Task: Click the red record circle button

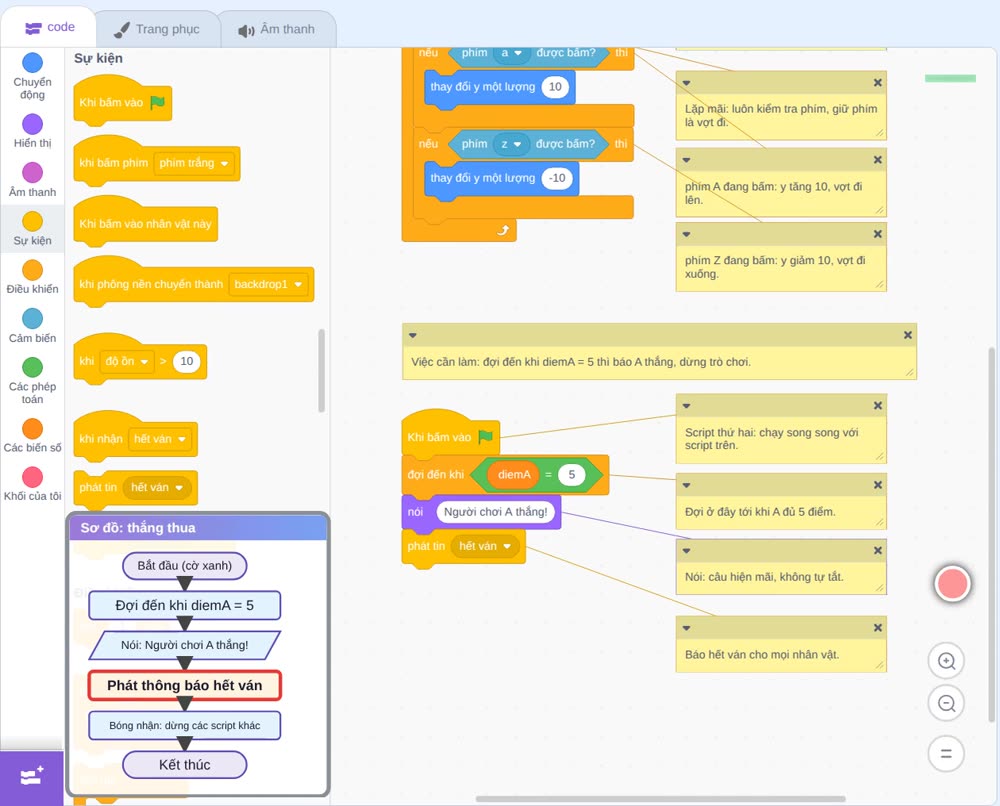Action: (x=952, y=583)
